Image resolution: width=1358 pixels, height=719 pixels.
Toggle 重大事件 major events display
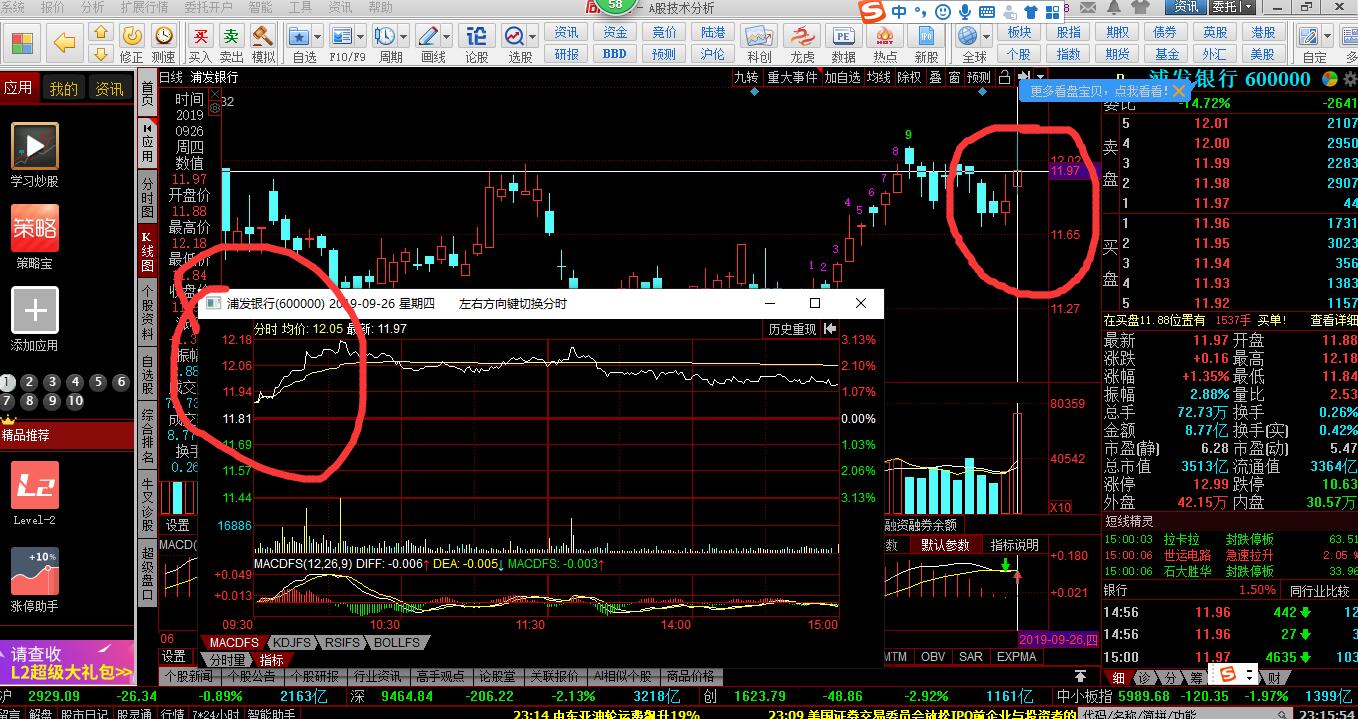click(792, 77)
